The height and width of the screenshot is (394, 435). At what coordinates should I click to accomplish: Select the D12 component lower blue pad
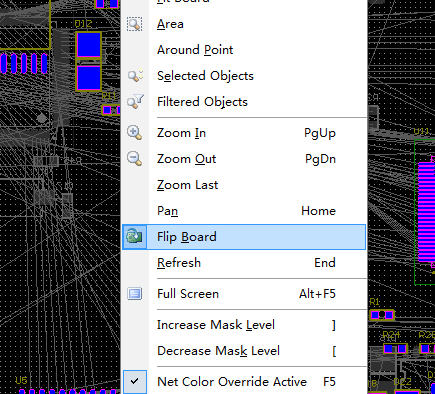[89, 77]
